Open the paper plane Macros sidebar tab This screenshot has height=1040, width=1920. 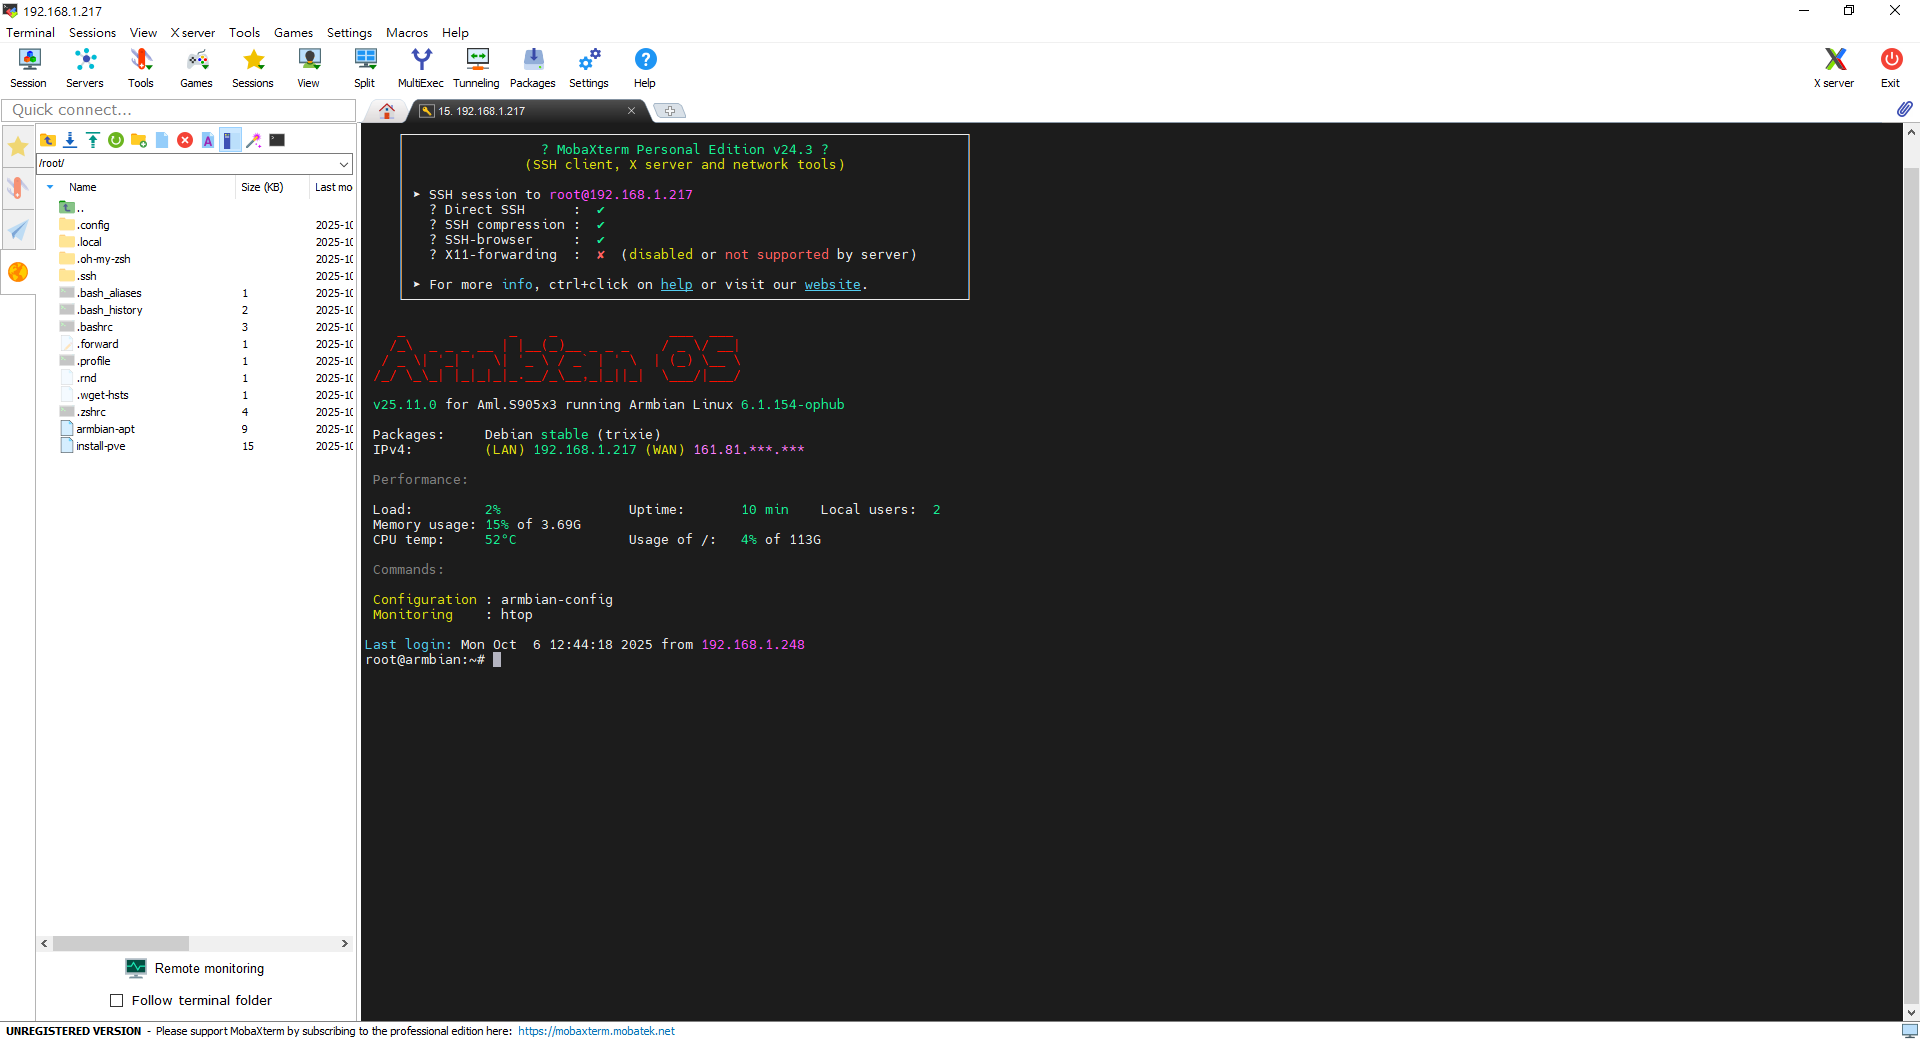[18, 230]
